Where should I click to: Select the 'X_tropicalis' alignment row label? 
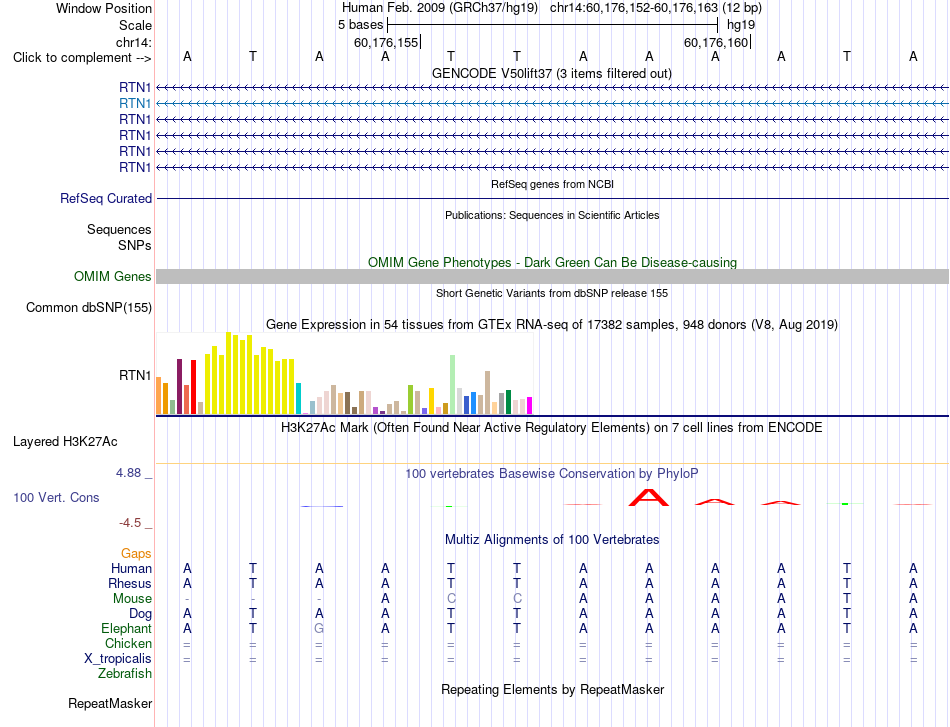pyautogui.click(x=118, y=659)
